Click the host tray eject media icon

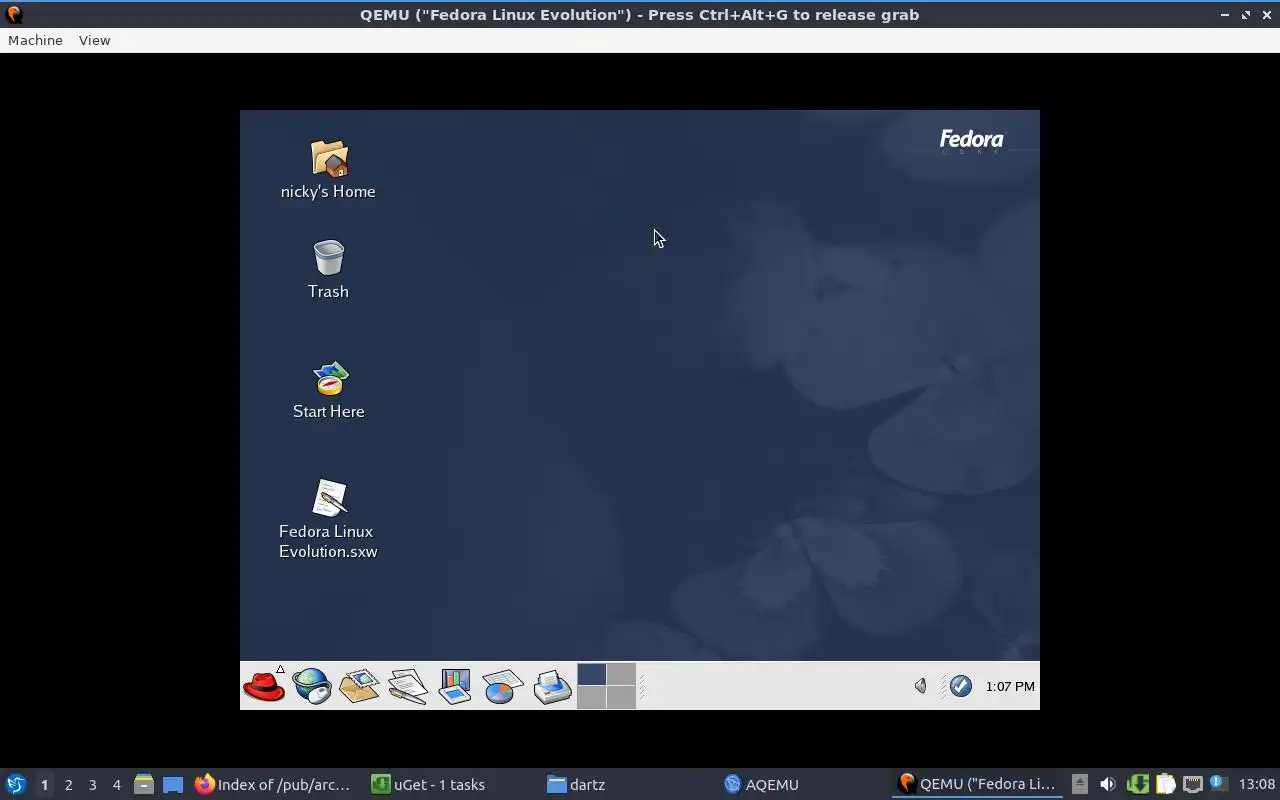pyautogui.click(x=1079, y=784)
